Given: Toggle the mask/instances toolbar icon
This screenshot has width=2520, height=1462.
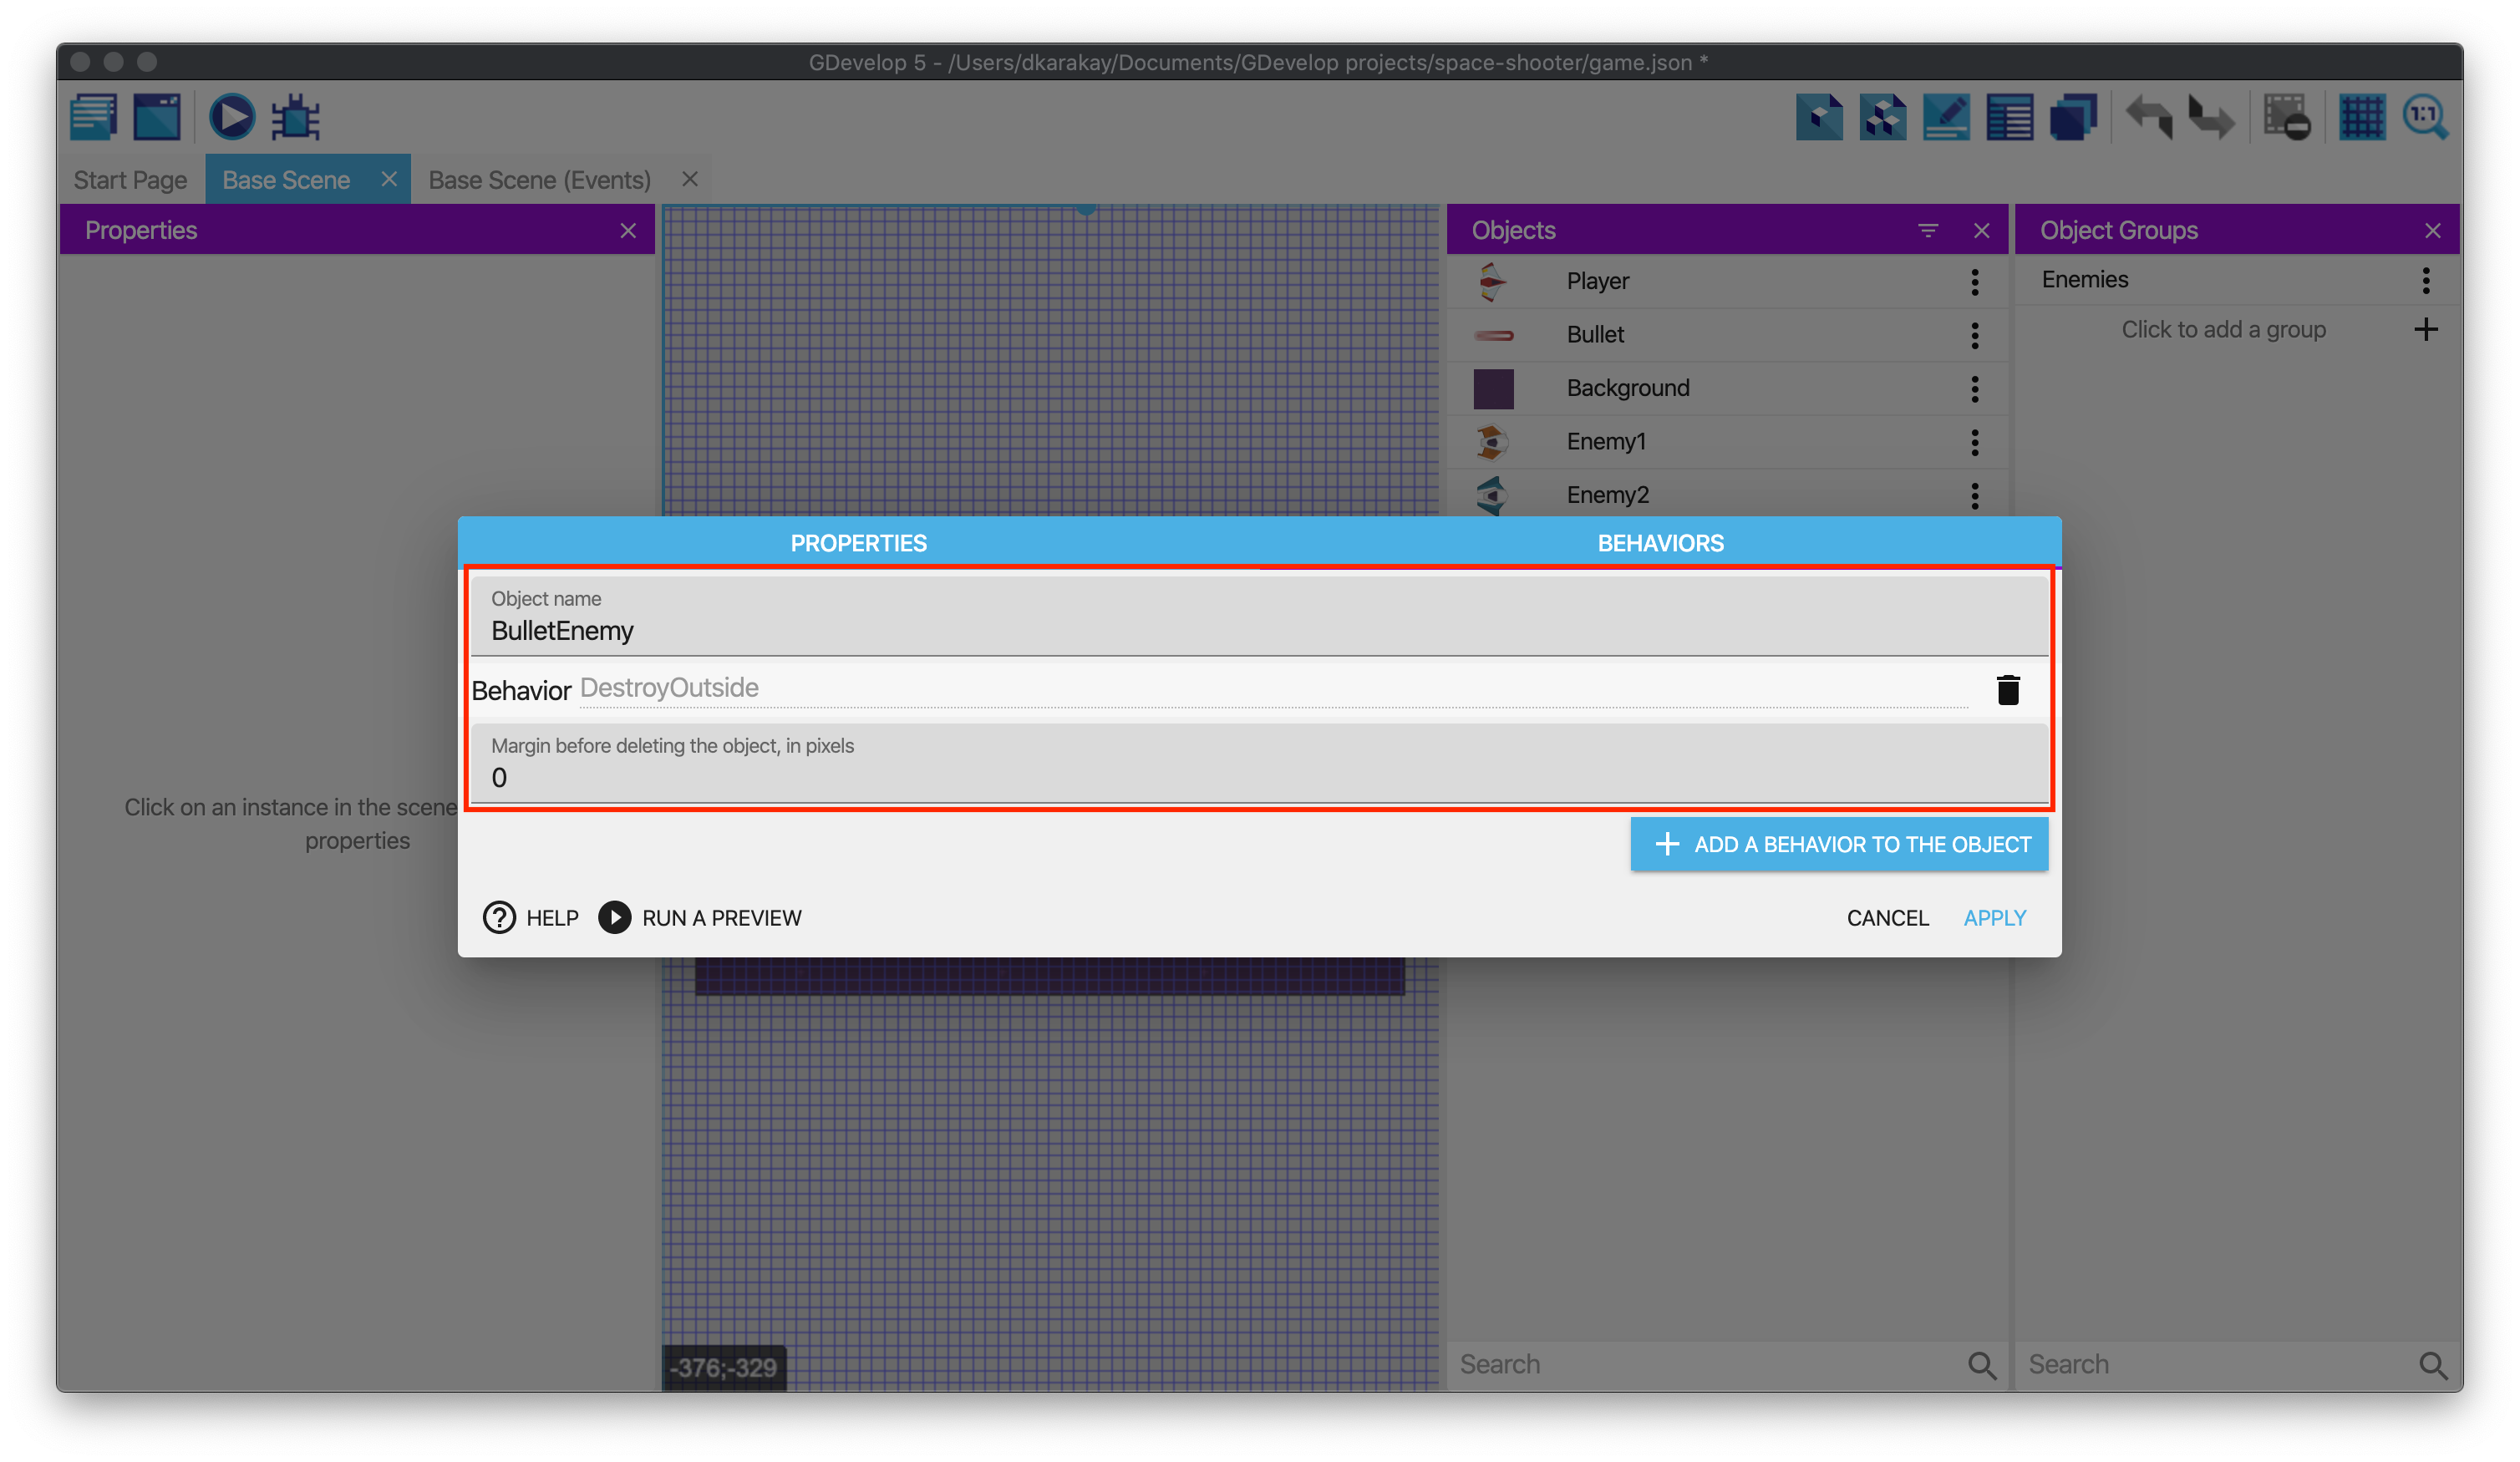Looking at the screenshot, I should [x=2287, y=117].
